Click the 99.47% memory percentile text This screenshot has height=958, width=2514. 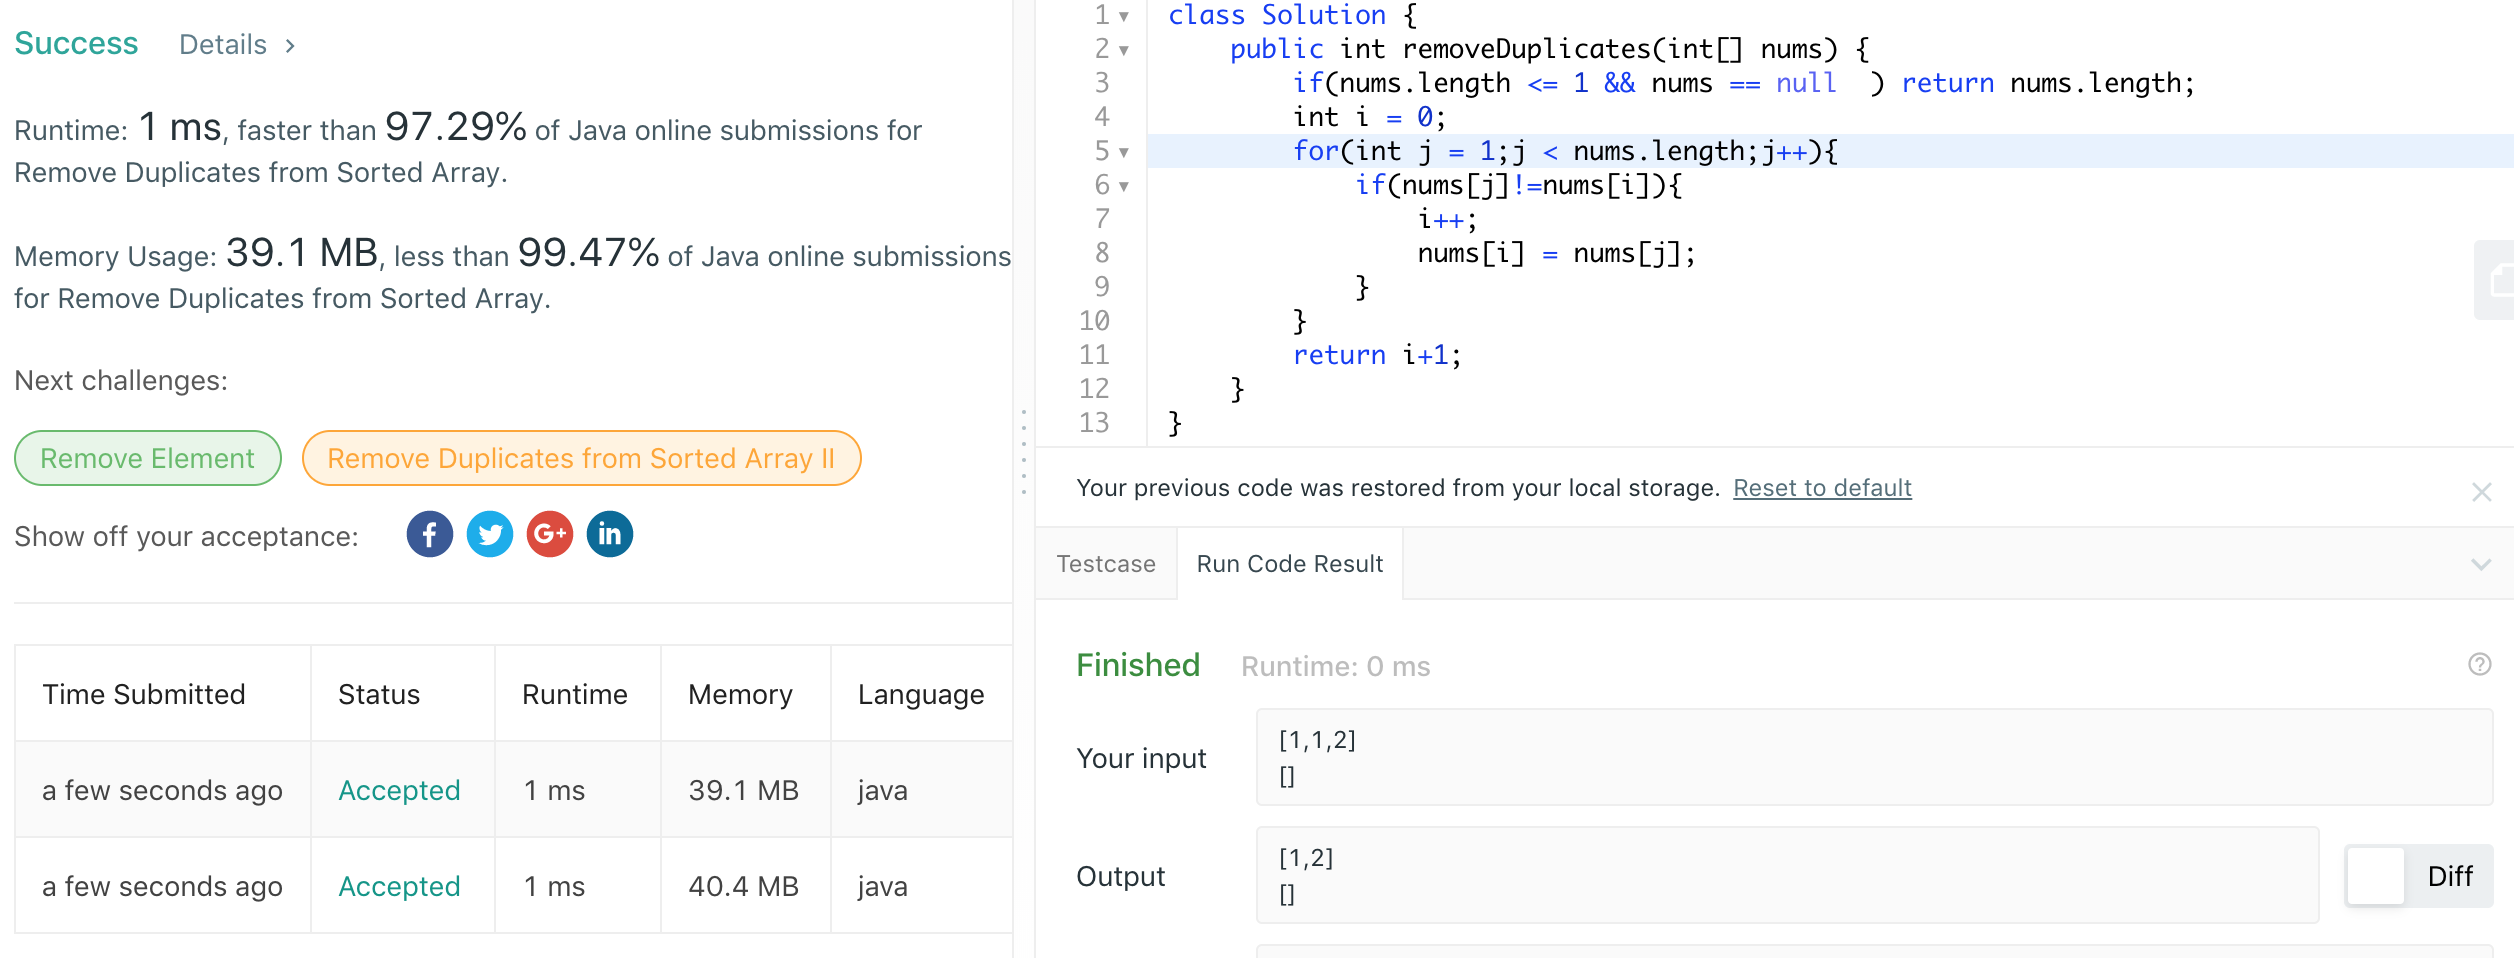tap(589, 253)
